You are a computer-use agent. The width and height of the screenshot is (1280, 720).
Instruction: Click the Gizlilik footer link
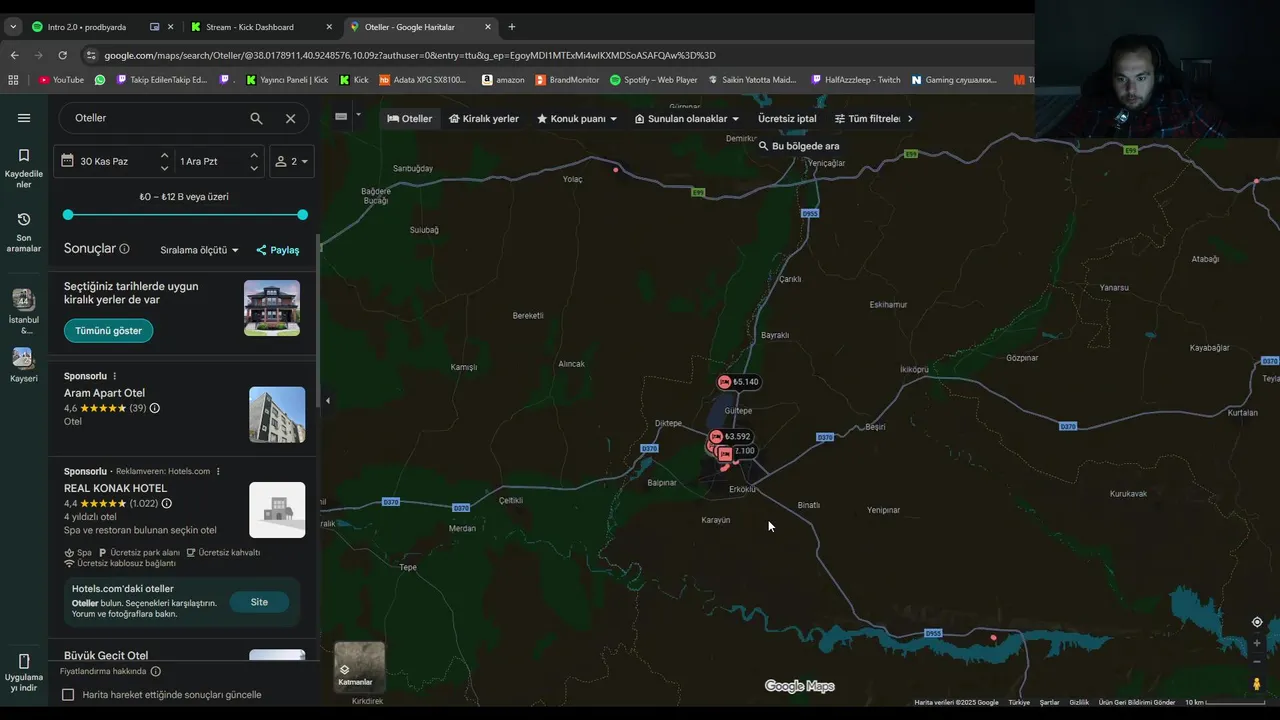[1079, 702]
